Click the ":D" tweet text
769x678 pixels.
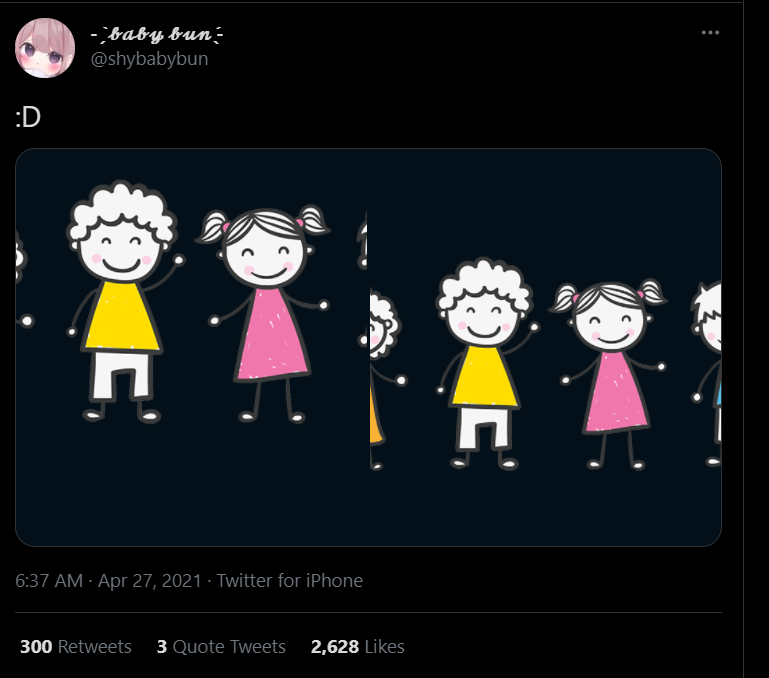click(28, 117)
